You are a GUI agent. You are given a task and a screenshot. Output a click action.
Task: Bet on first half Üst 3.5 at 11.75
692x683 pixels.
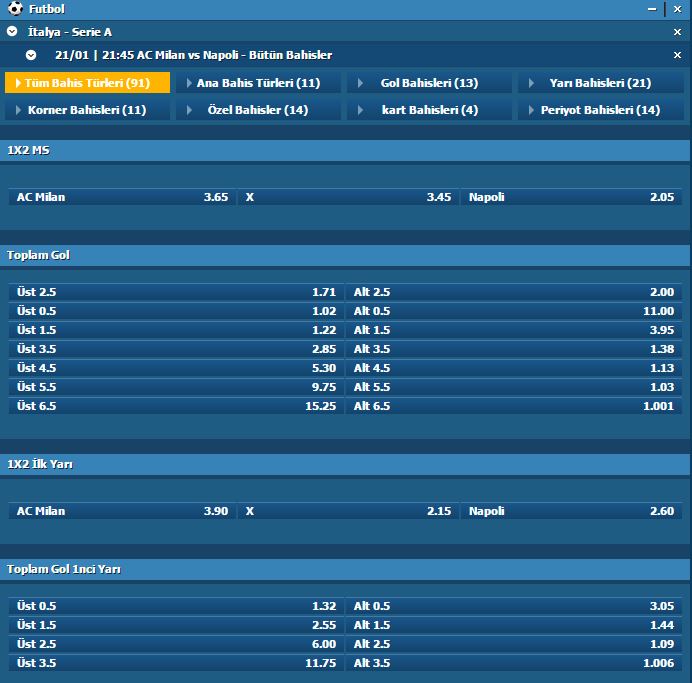point(176,663)
